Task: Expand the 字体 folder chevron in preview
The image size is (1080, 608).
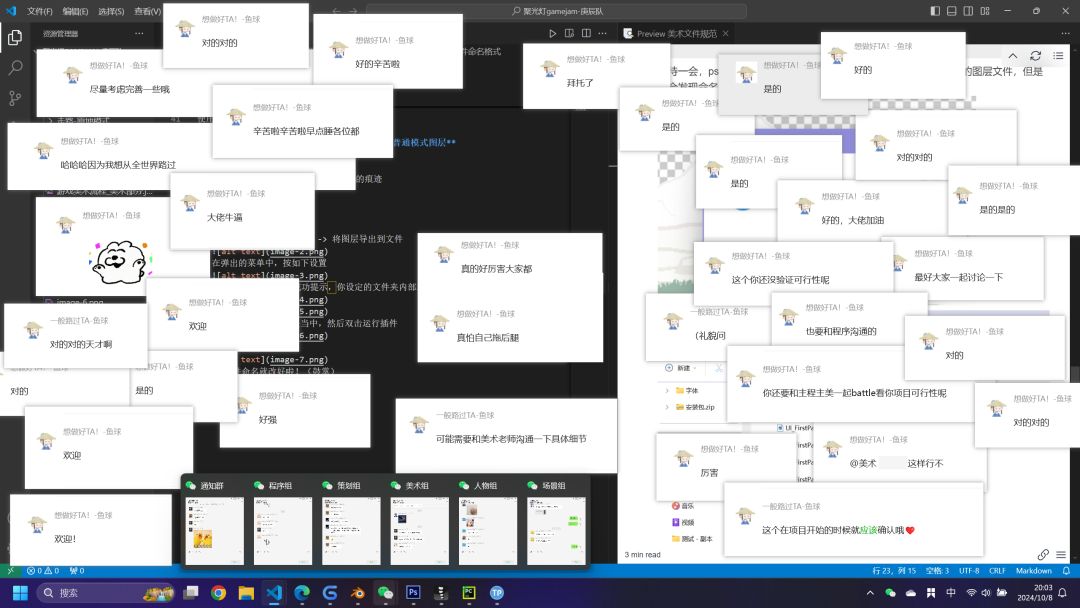Action: point(667,390)
